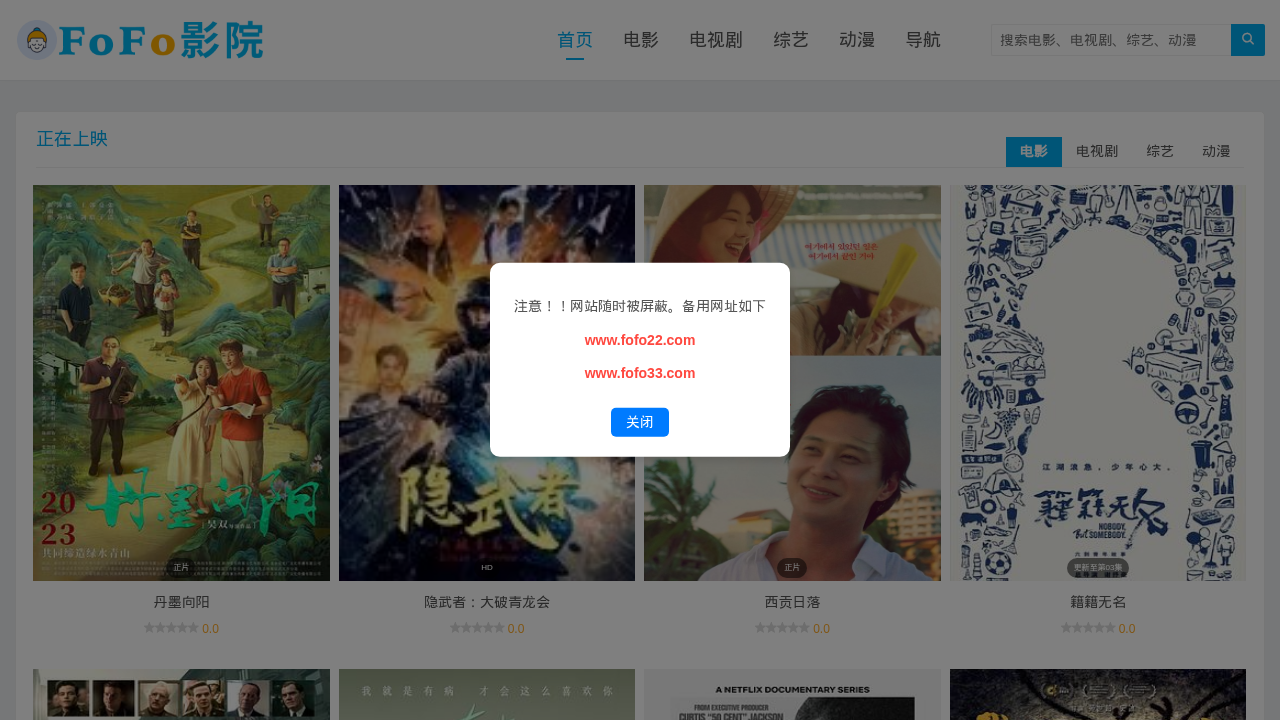Open 动漫 in the top navigation
1280x720 pixels.
pyautogui.click(x=857, y=40)
